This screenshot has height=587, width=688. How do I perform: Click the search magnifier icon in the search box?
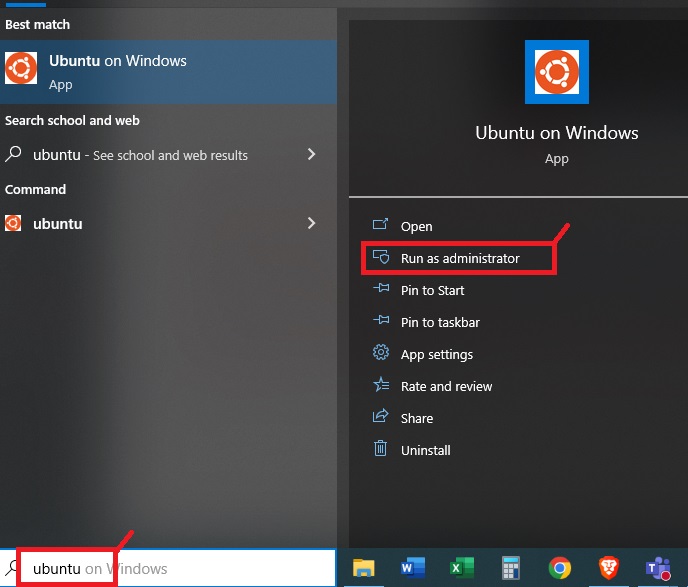[11, 567]
